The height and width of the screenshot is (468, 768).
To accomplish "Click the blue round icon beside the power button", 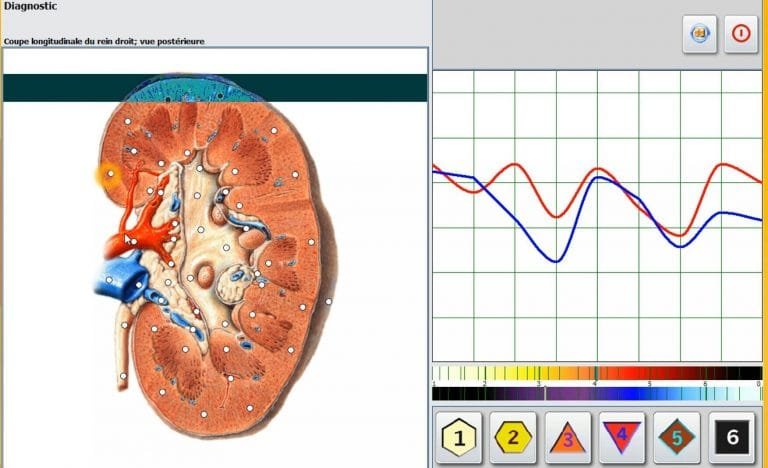I will click(700, 33).
